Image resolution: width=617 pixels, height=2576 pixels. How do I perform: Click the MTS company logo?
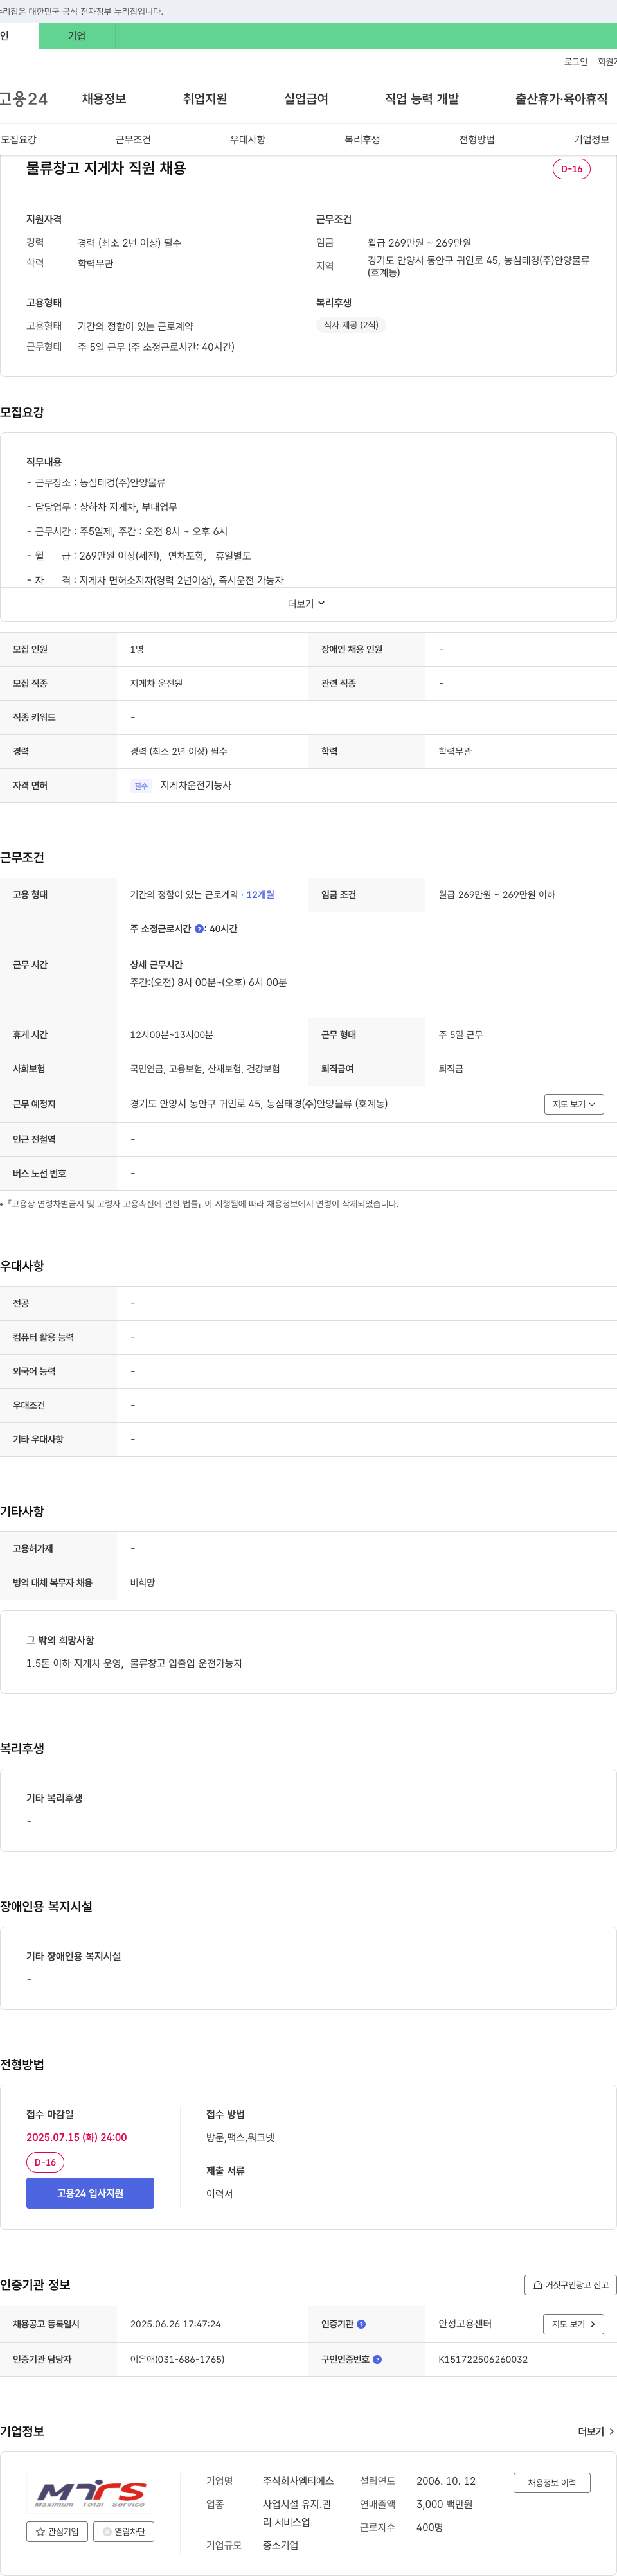[x=91, y=2494]
